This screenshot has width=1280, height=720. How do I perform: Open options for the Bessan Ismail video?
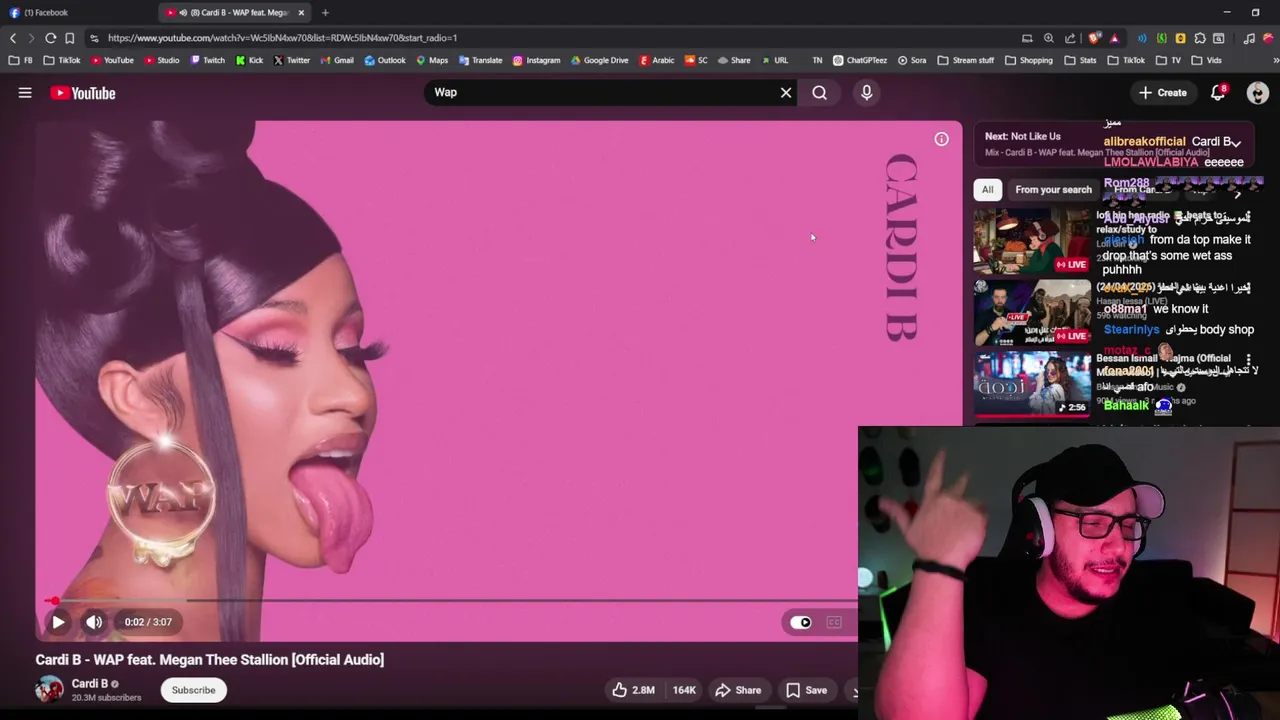(x=1248, y=359)
